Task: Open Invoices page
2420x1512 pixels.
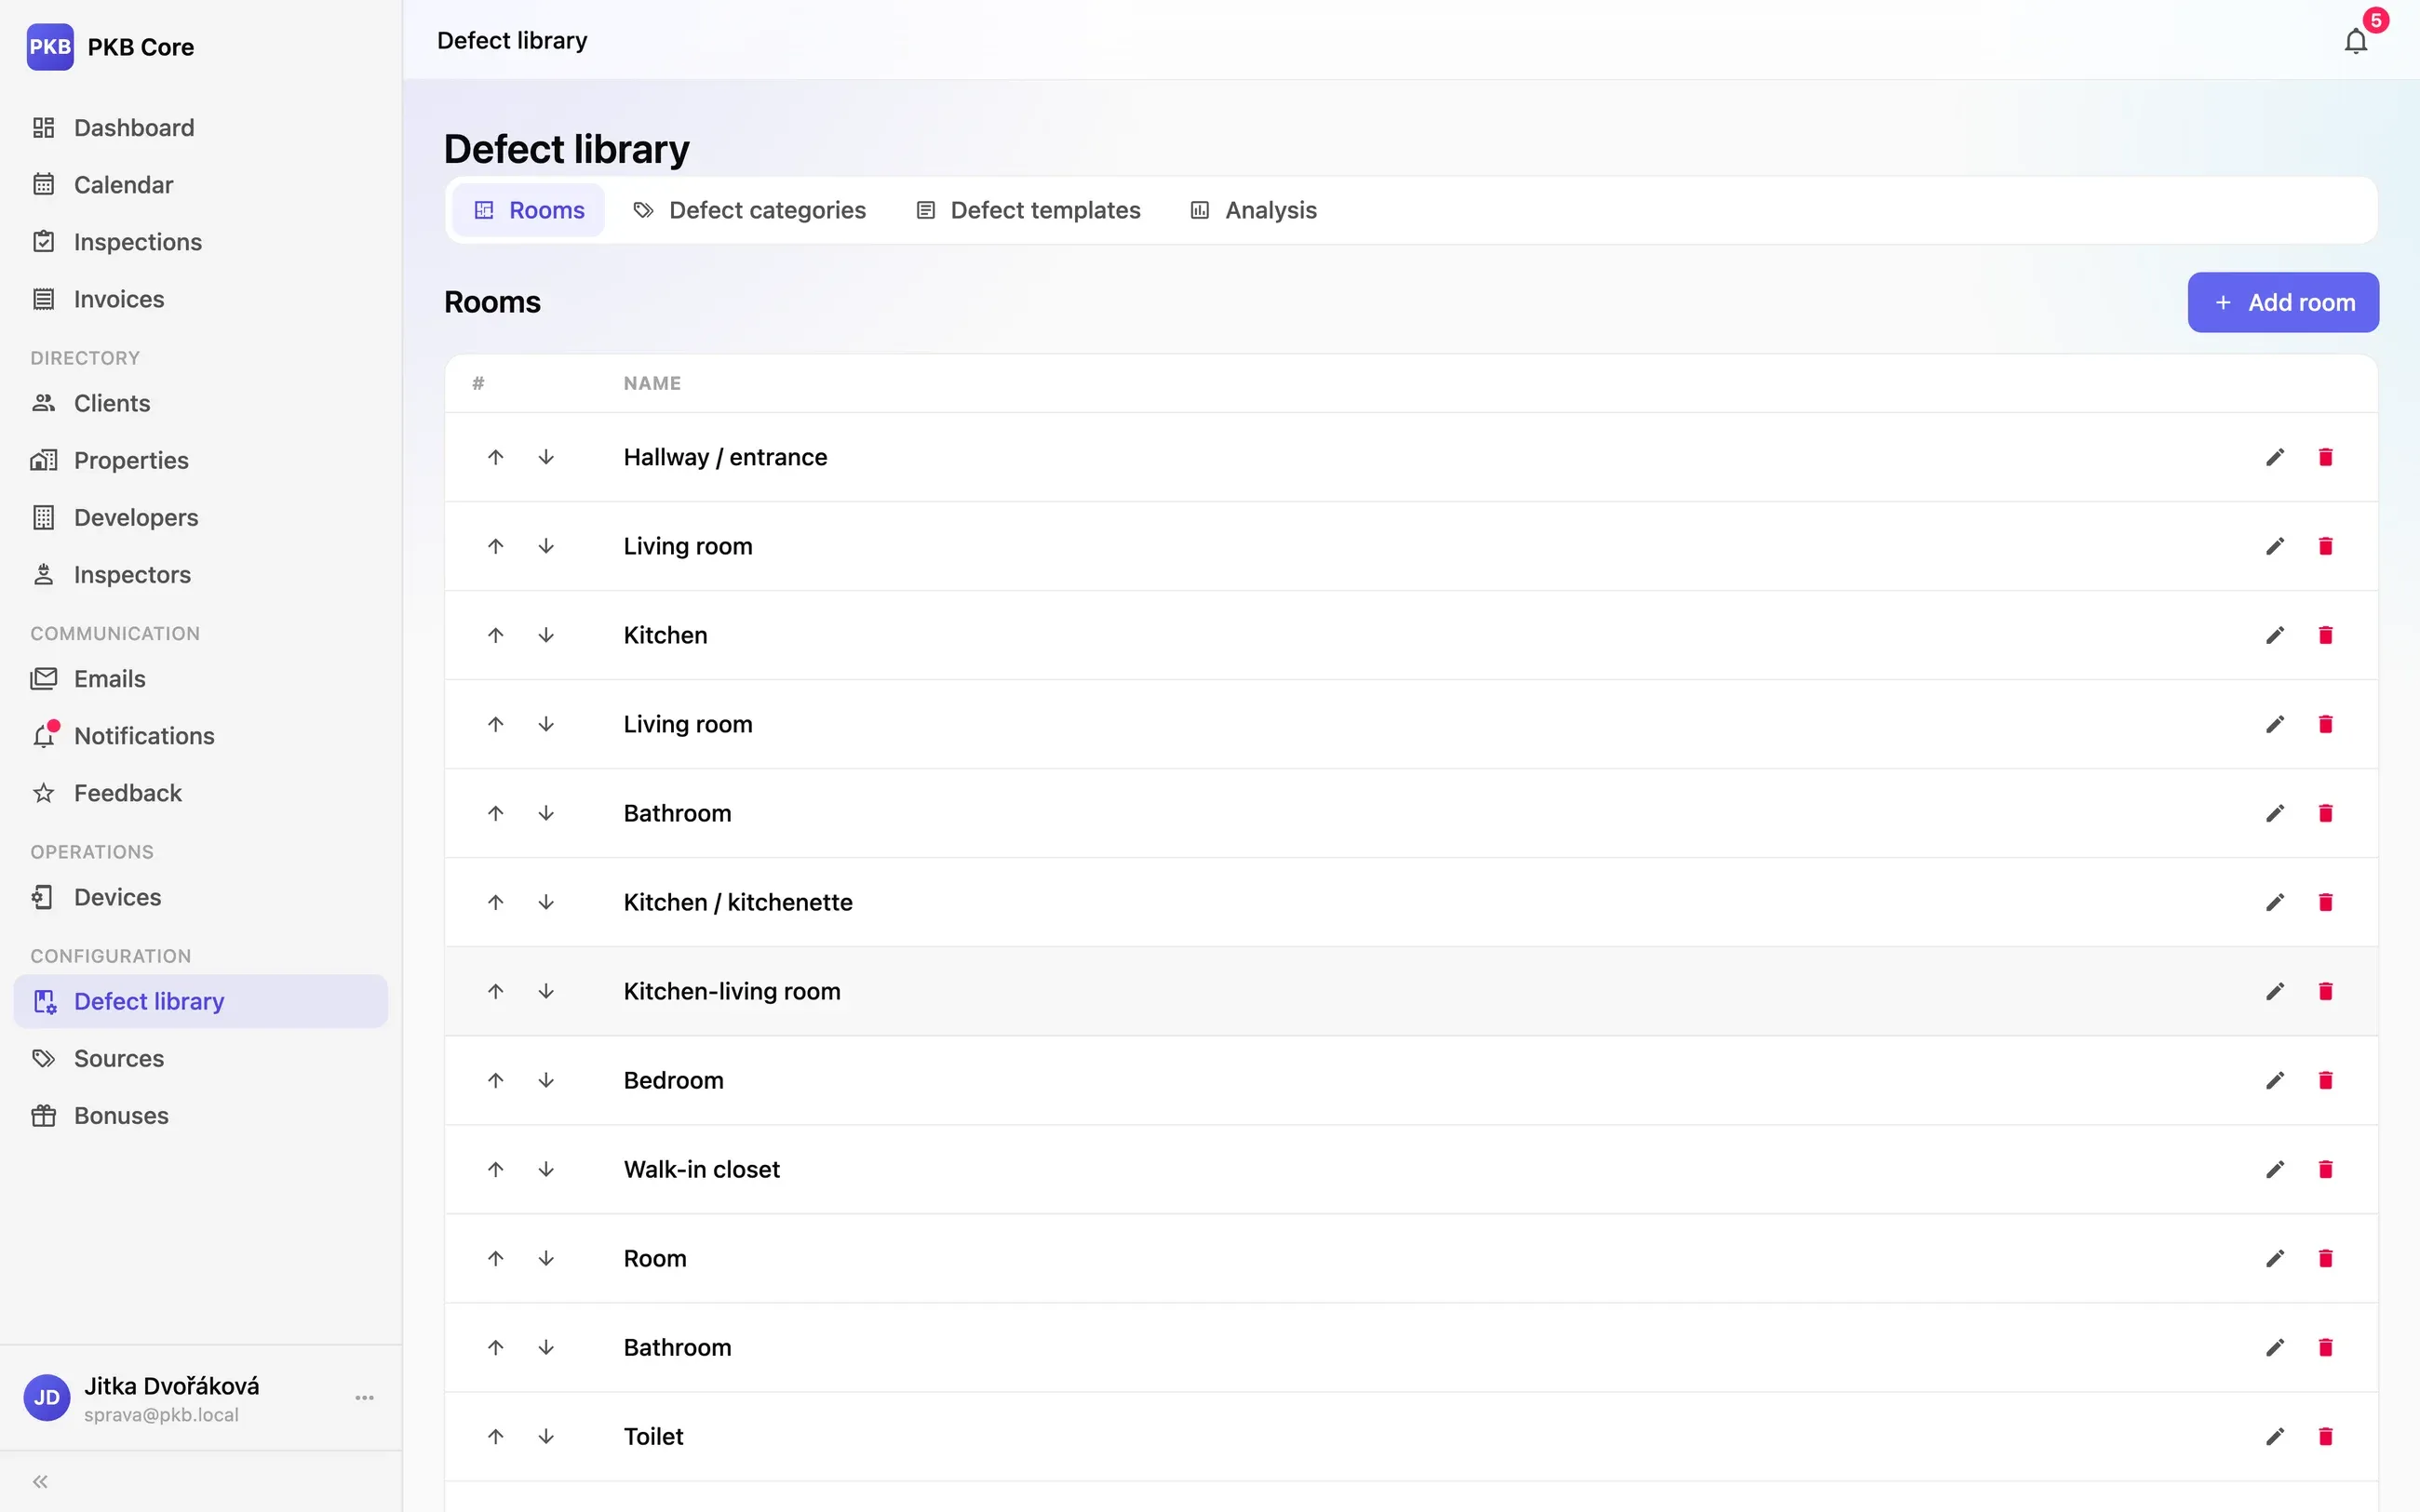Action: pyautogui.click(x=201, y=299)
